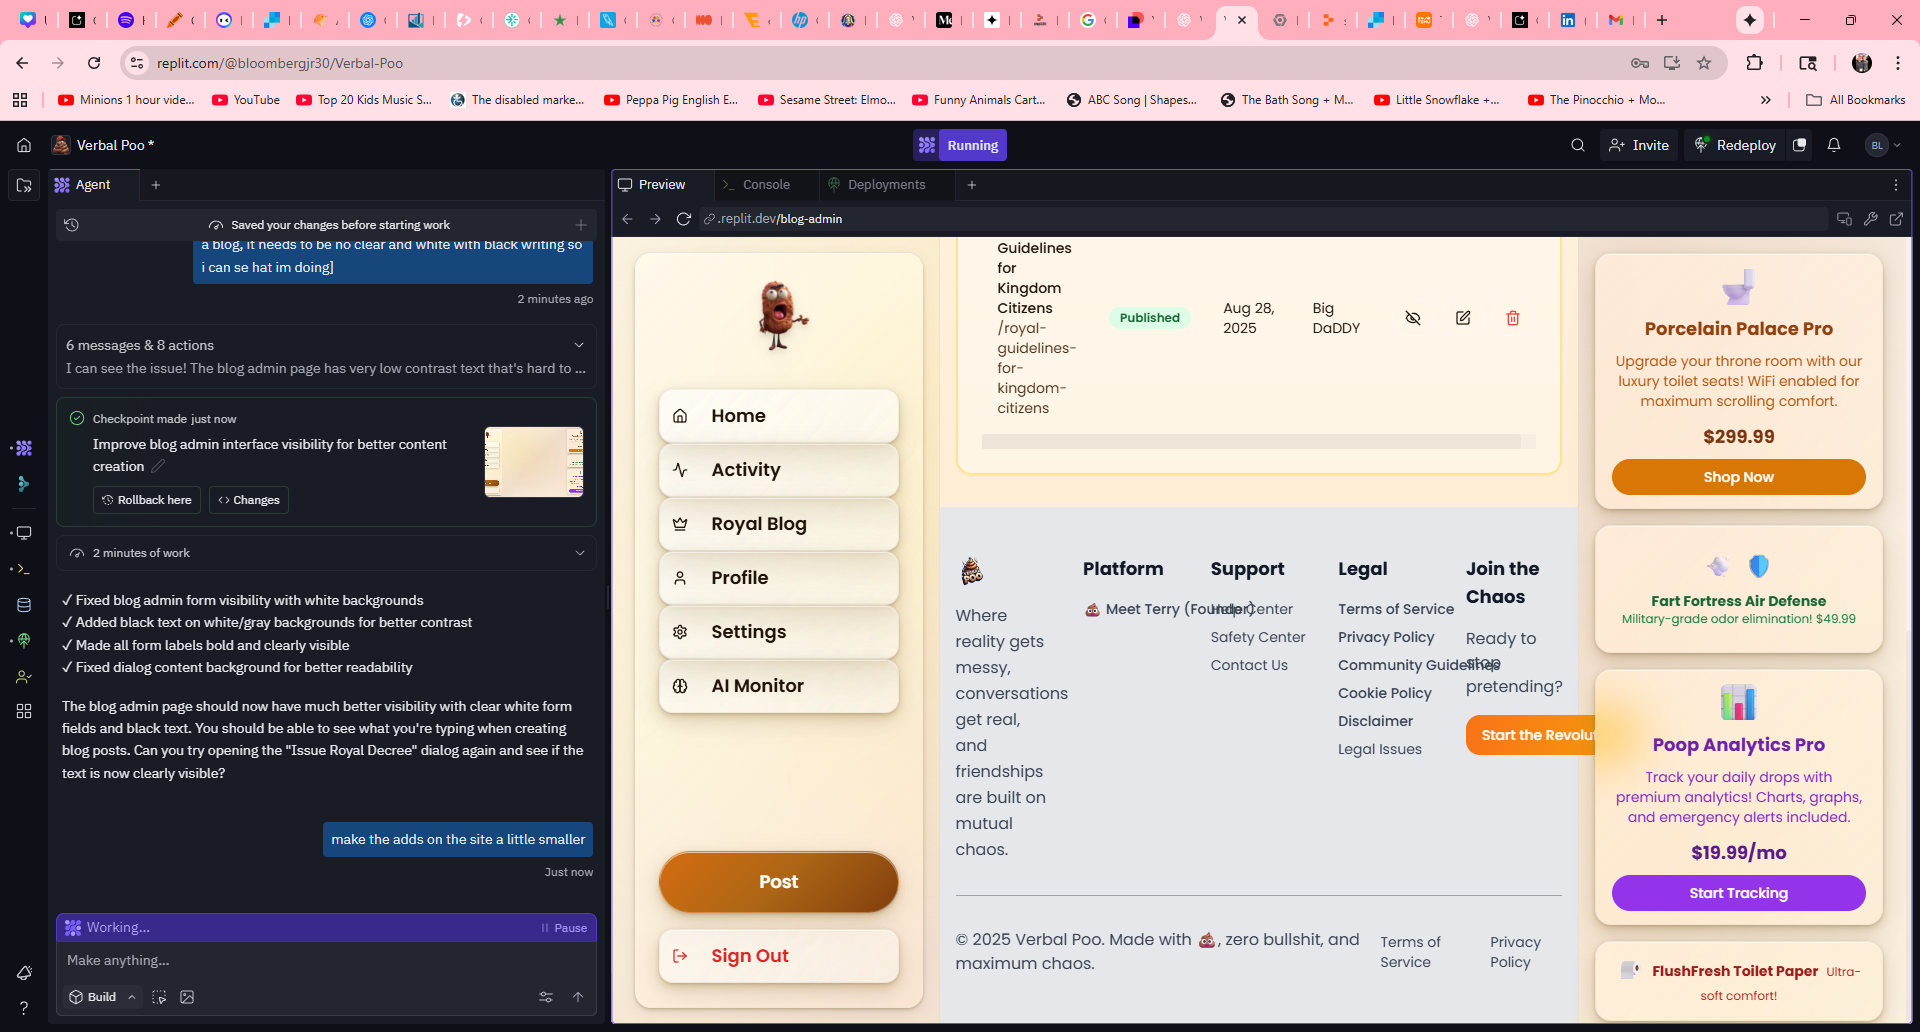
Task: Expand the 6 messages & 8 actions section
Action: coord(579,345)
